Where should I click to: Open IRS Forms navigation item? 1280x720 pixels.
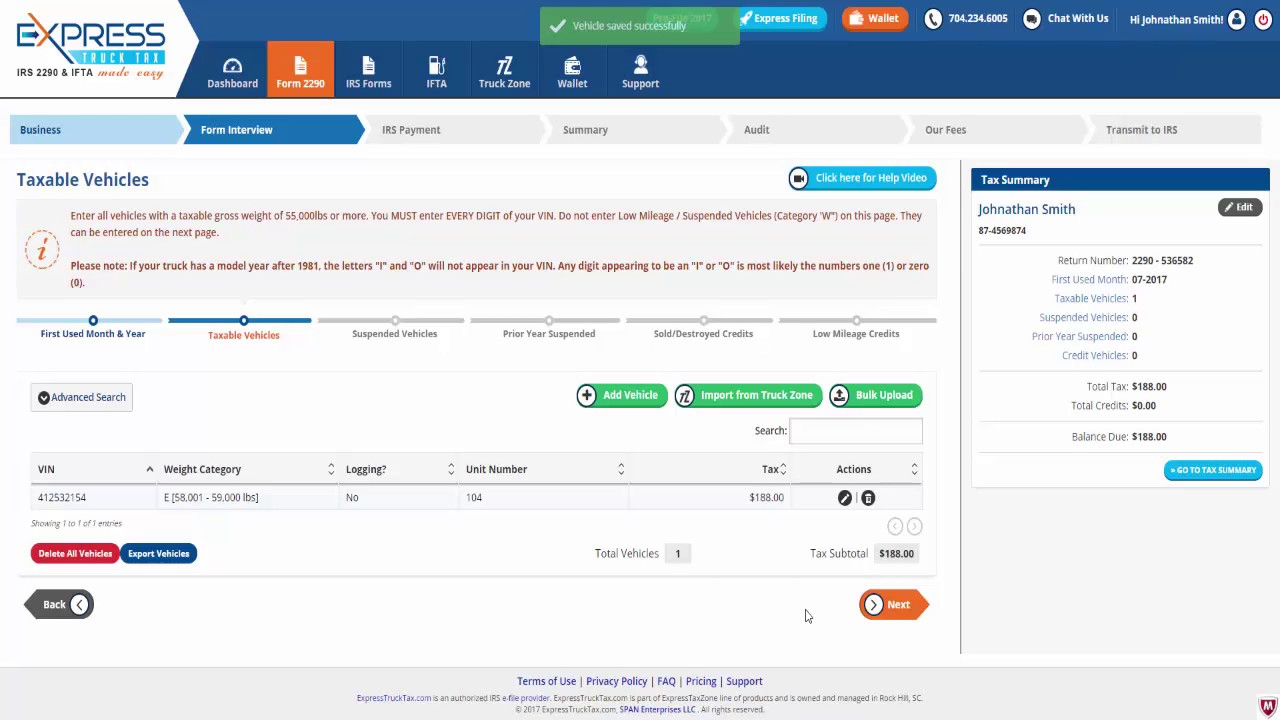368,72
